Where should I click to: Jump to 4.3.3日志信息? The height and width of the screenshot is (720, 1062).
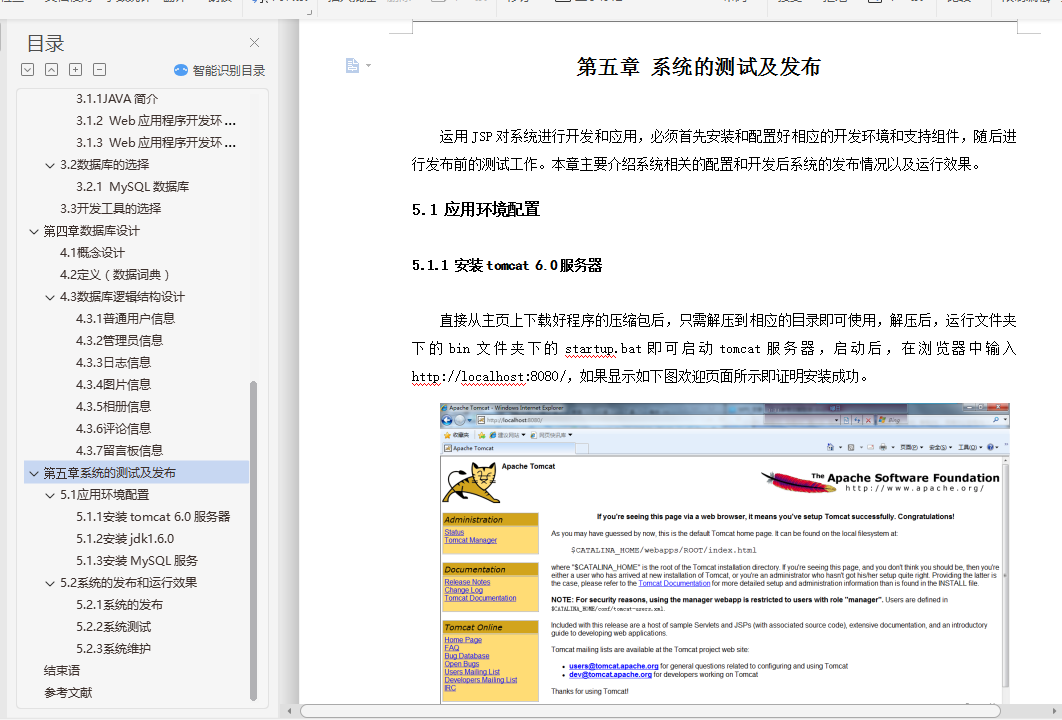pos(113,363)
